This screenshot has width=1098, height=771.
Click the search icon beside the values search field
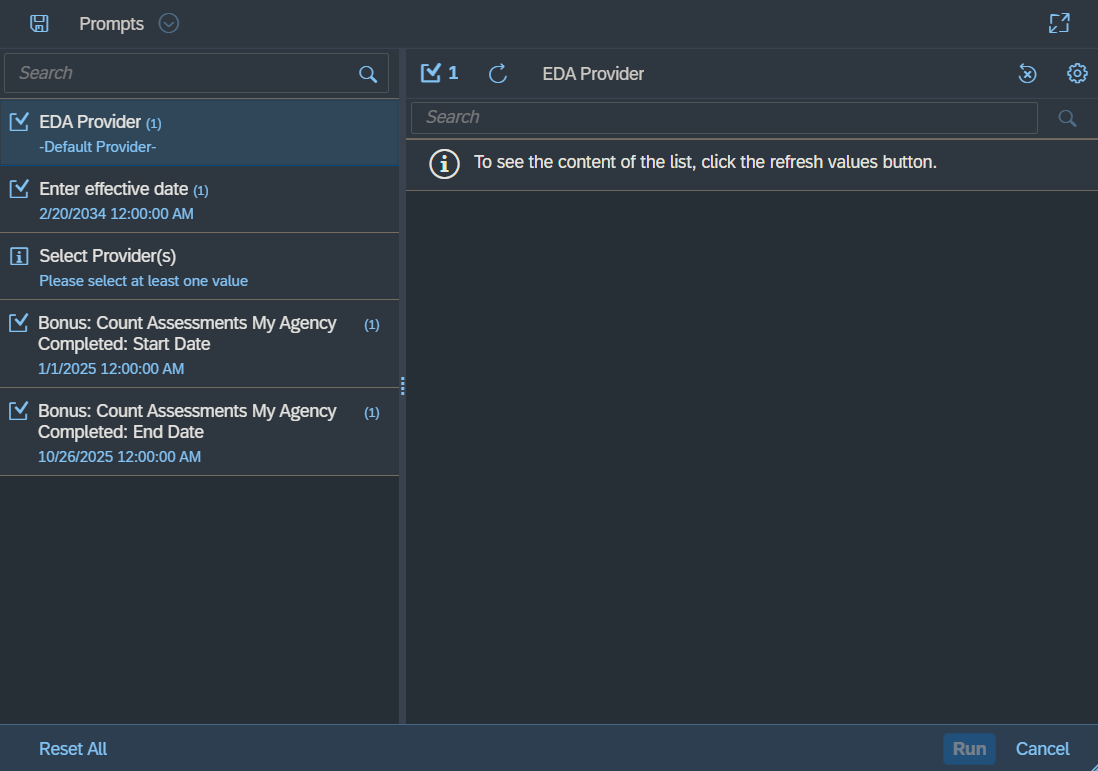pos(1067,118)
